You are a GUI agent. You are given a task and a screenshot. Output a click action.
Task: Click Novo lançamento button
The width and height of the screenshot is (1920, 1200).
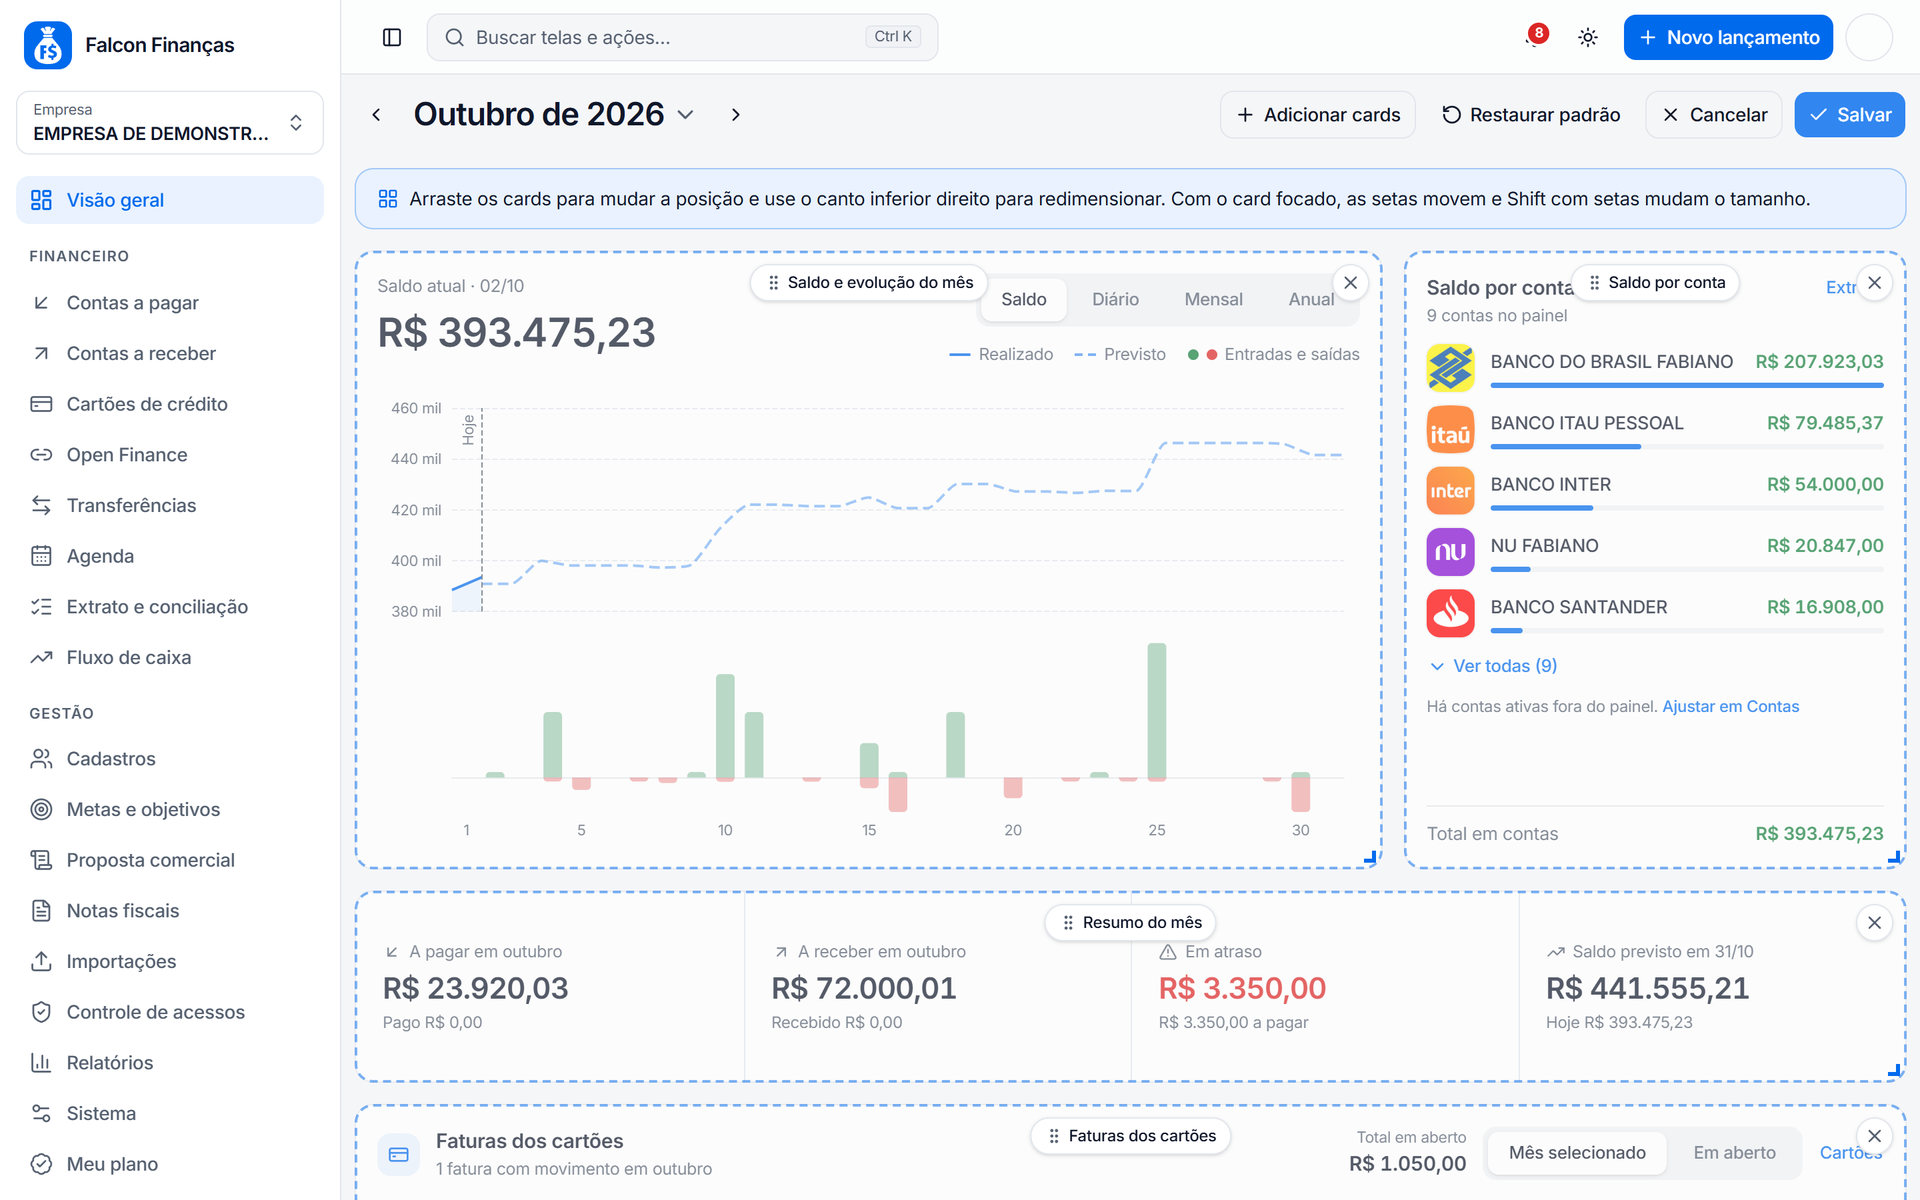tap(1727, 37)
